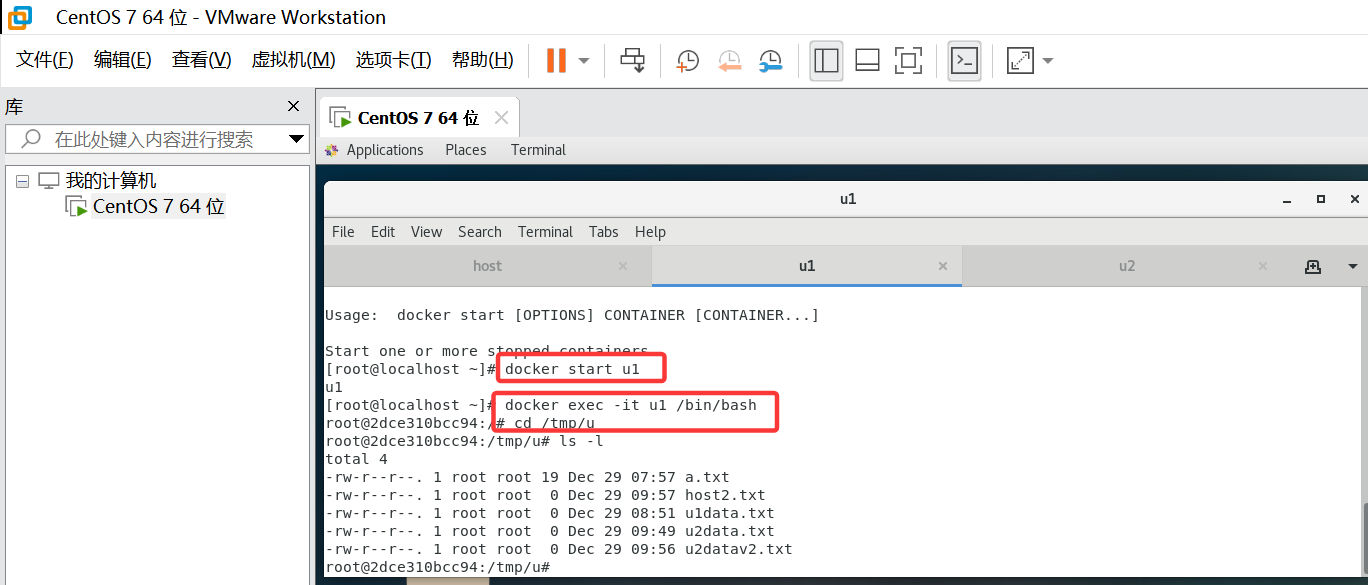Open the terminal tab list dropdown
Image resolution: width=1368 pixels, height=585 pixels.
pos(1352,265)
